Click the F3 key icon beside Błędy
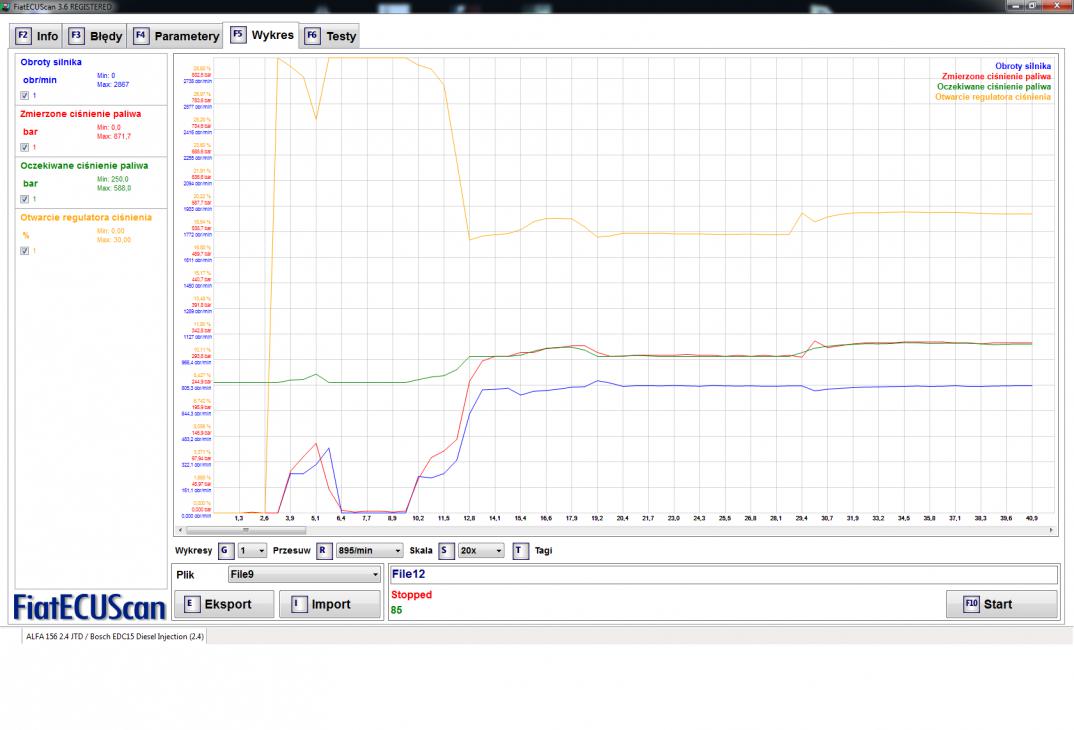1074x730 pixels. (76, 36)
